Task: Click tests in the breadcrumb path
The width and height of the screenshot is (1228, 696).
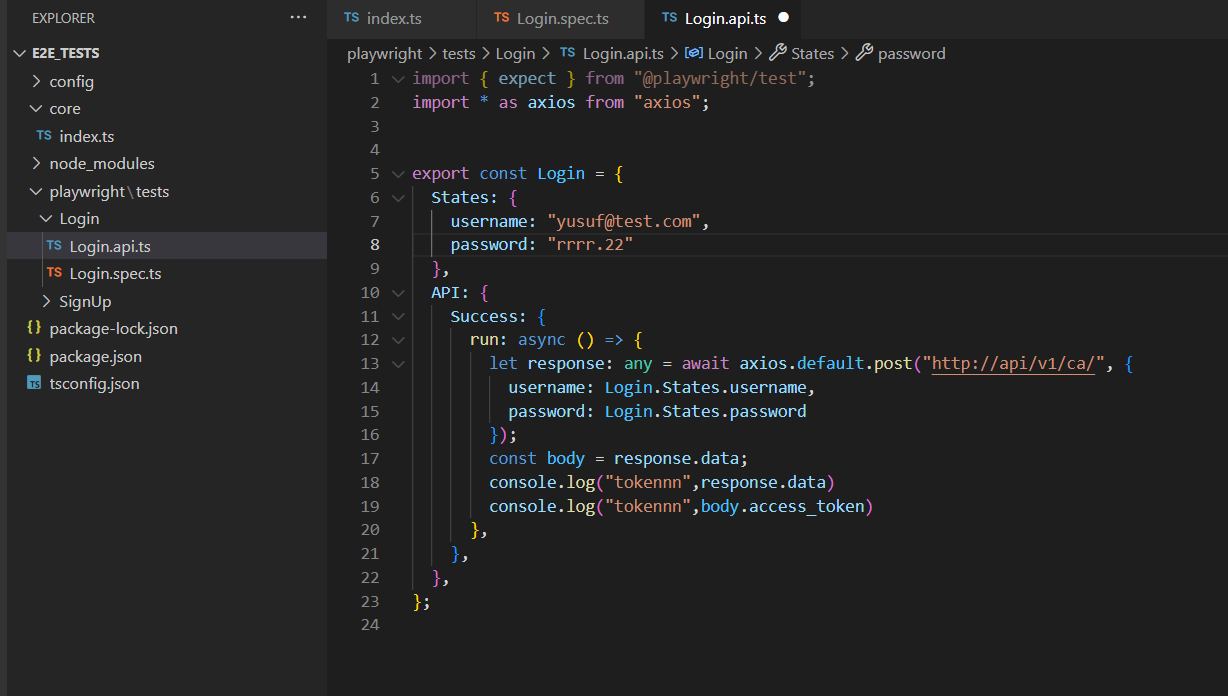Action: pos(459,53)
